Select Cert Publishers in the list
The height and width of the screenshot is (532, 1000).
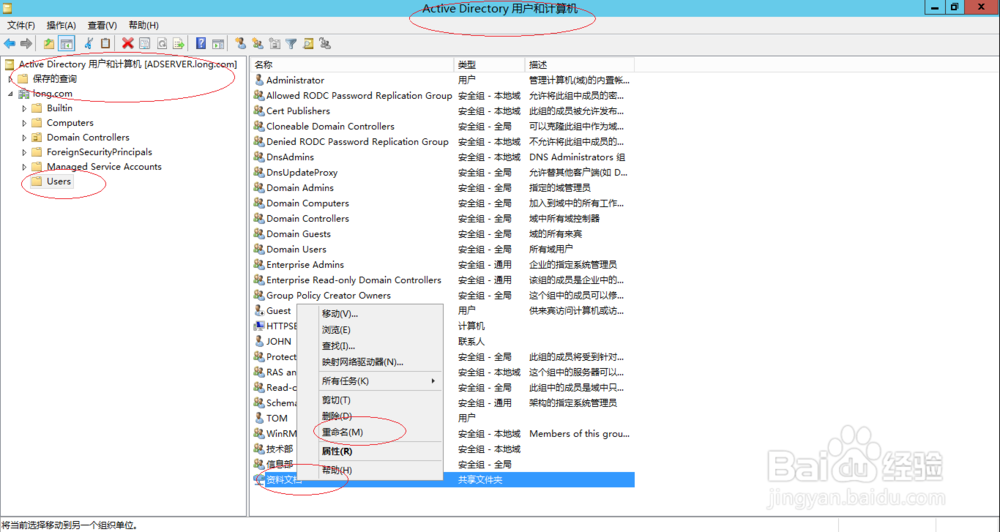click(x=298, y=111)
